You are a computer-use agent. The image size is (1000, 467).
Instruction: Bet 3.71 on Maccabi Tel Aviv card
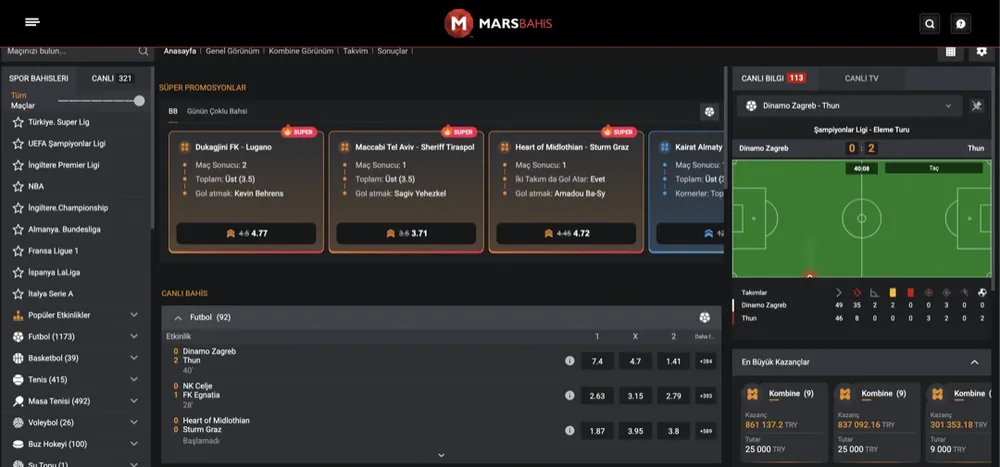click(x=406, y=234)
